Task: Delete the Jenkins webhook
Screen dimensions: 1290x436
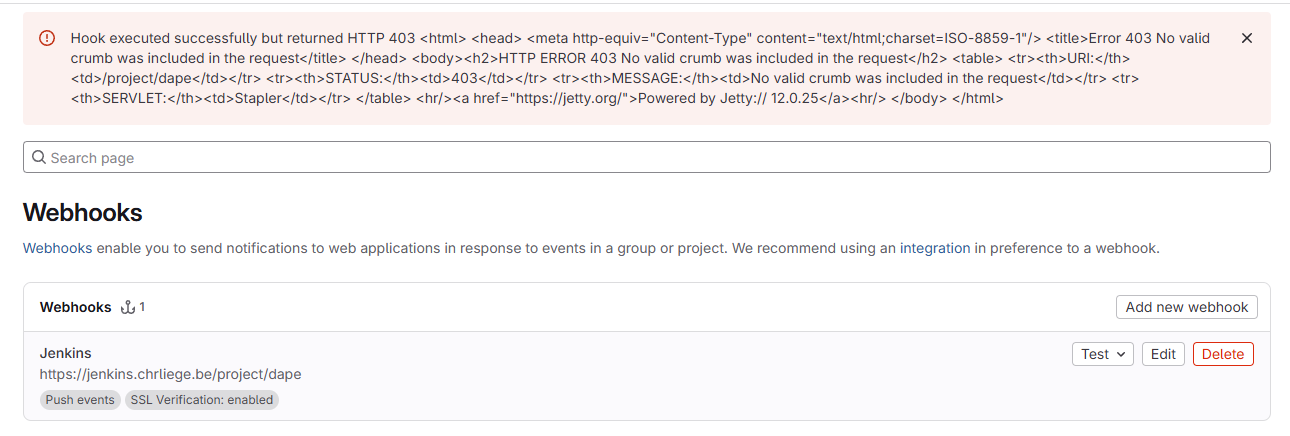Action: 1223,354
